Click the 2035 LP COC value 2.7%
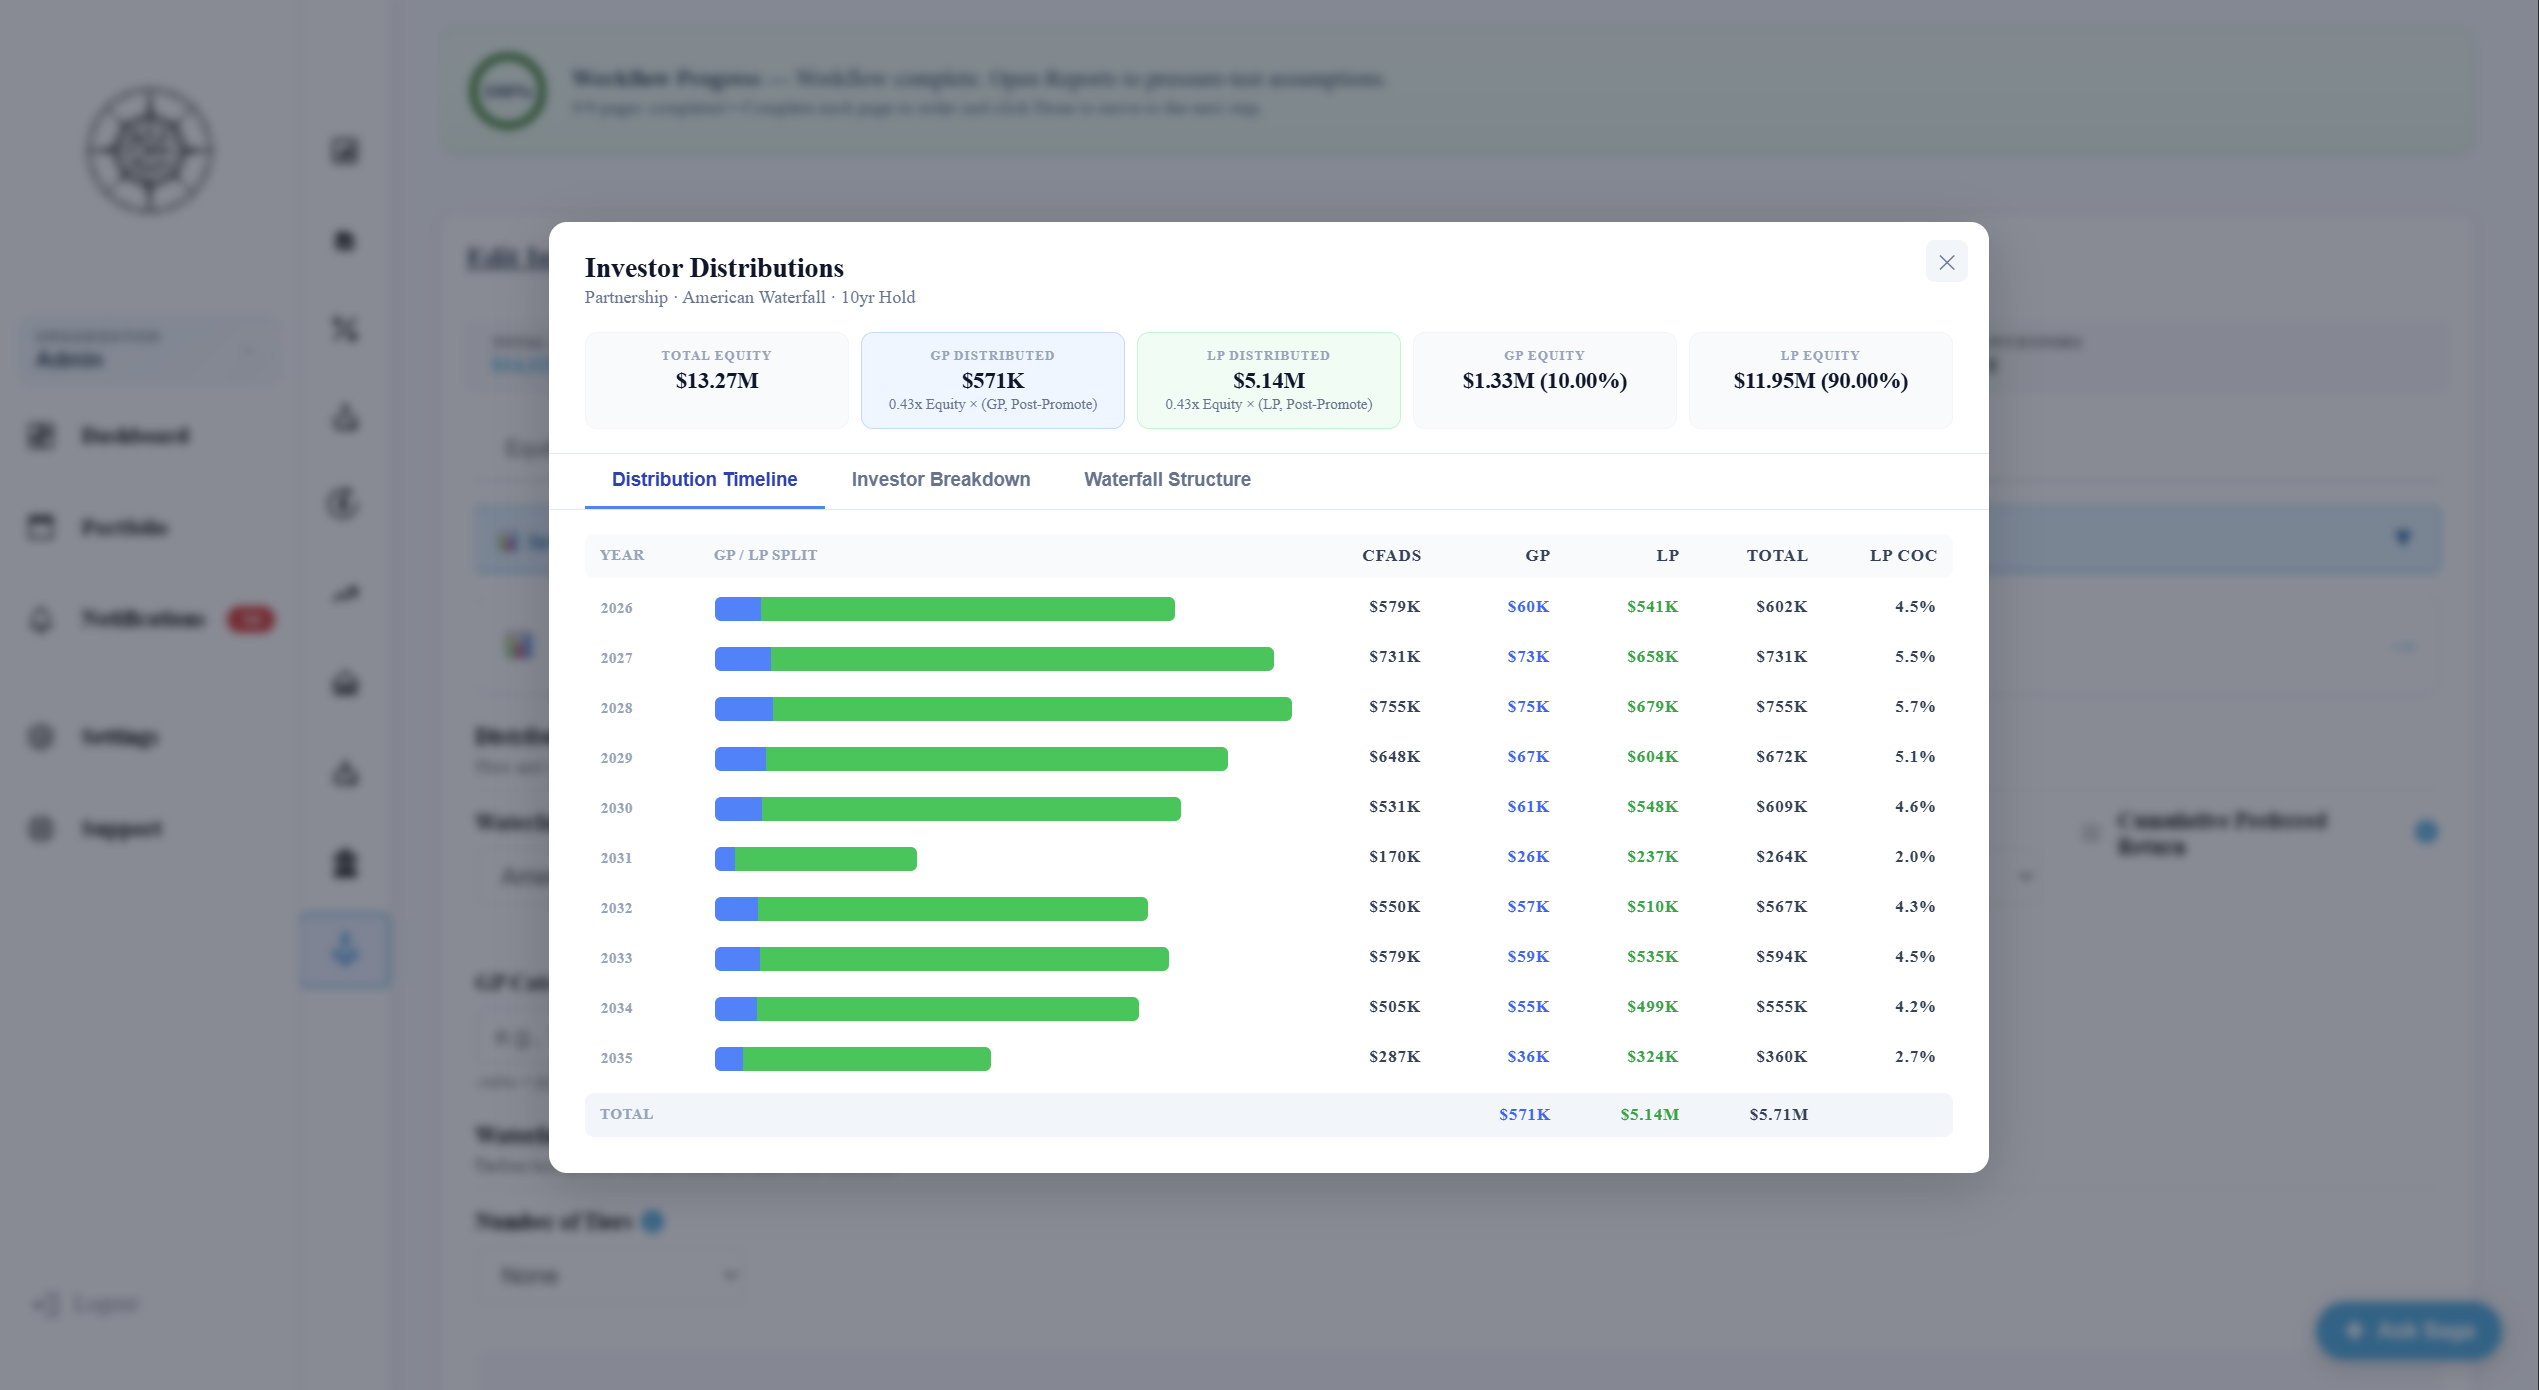Screen dimensions: 2539x1390 pos(1915,1056)
